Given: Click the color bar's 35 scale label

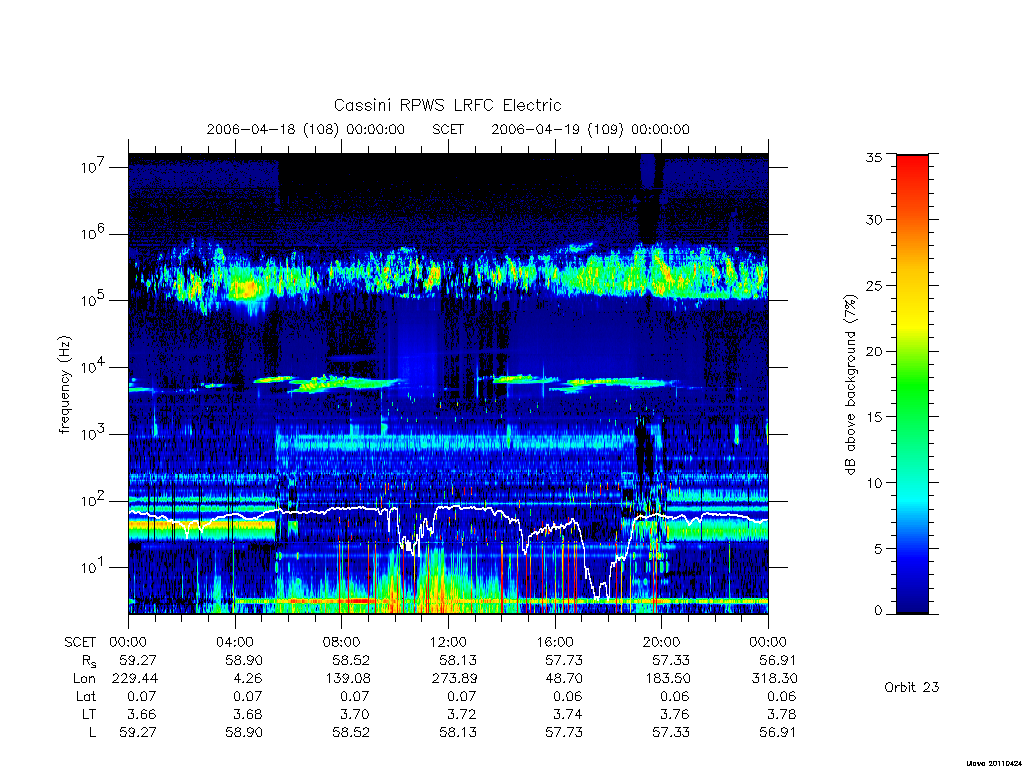Looking at the screenshot, I should [873, 157].
